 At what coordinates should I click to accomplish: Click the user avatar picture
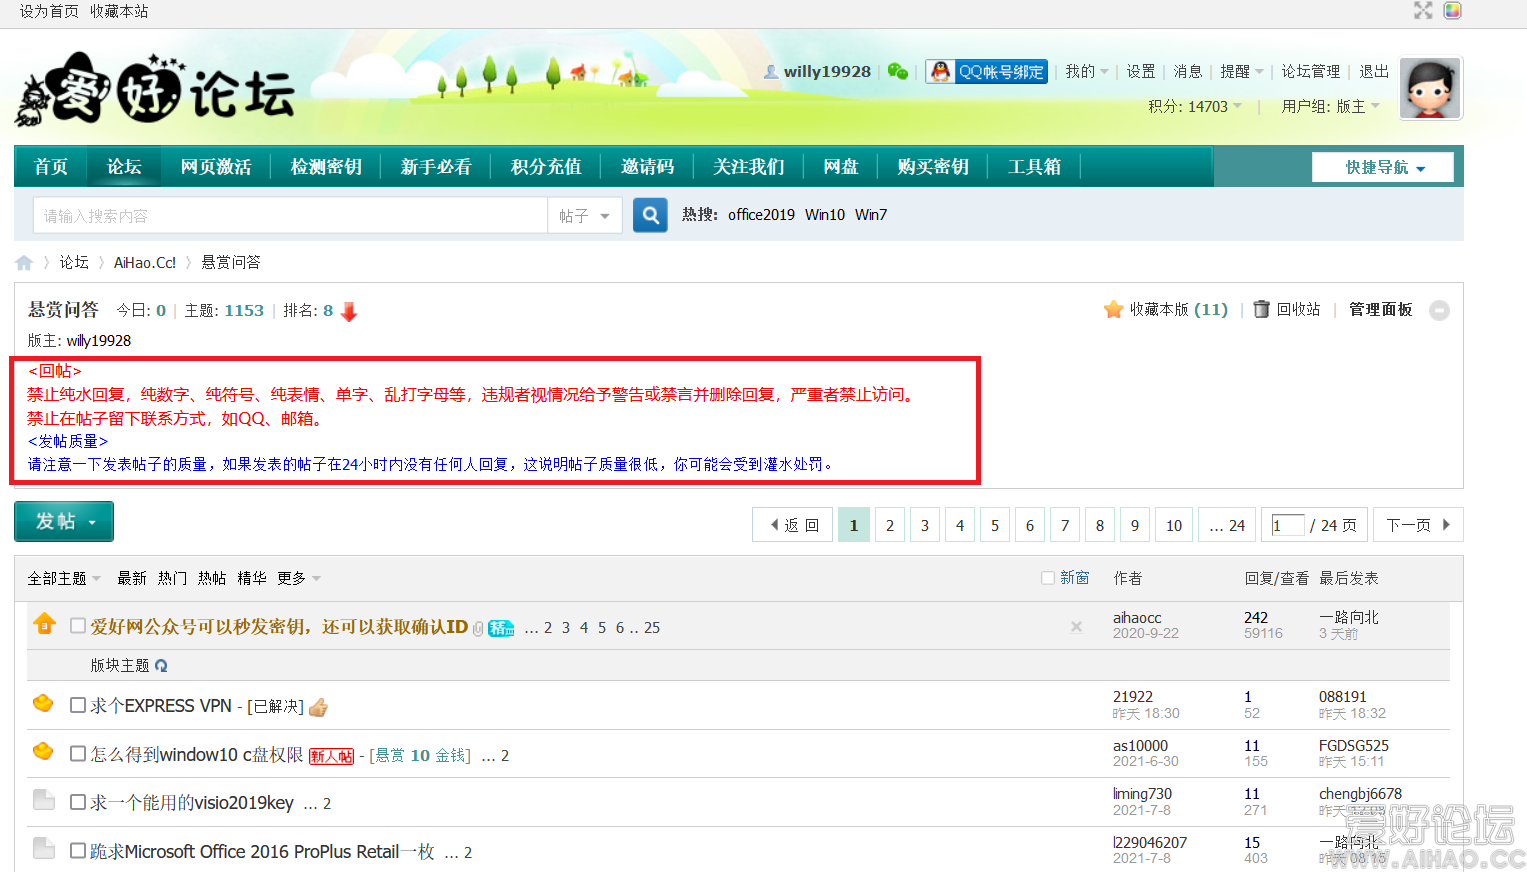tap(1430, 89)
